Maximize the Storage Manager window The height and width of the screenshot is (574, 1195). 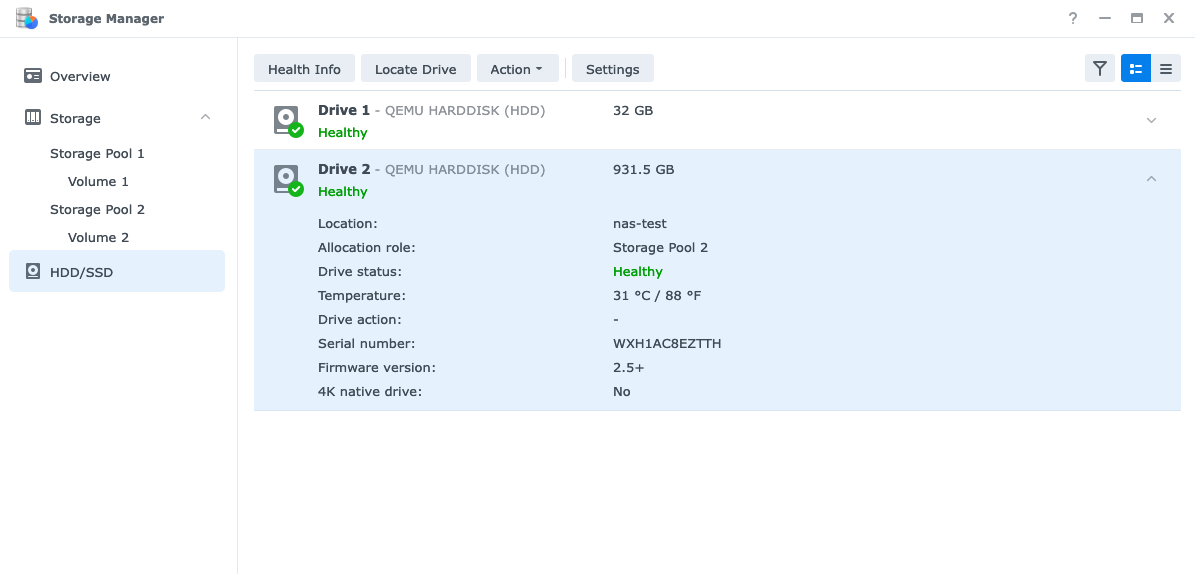click(x=1137, y=18)
